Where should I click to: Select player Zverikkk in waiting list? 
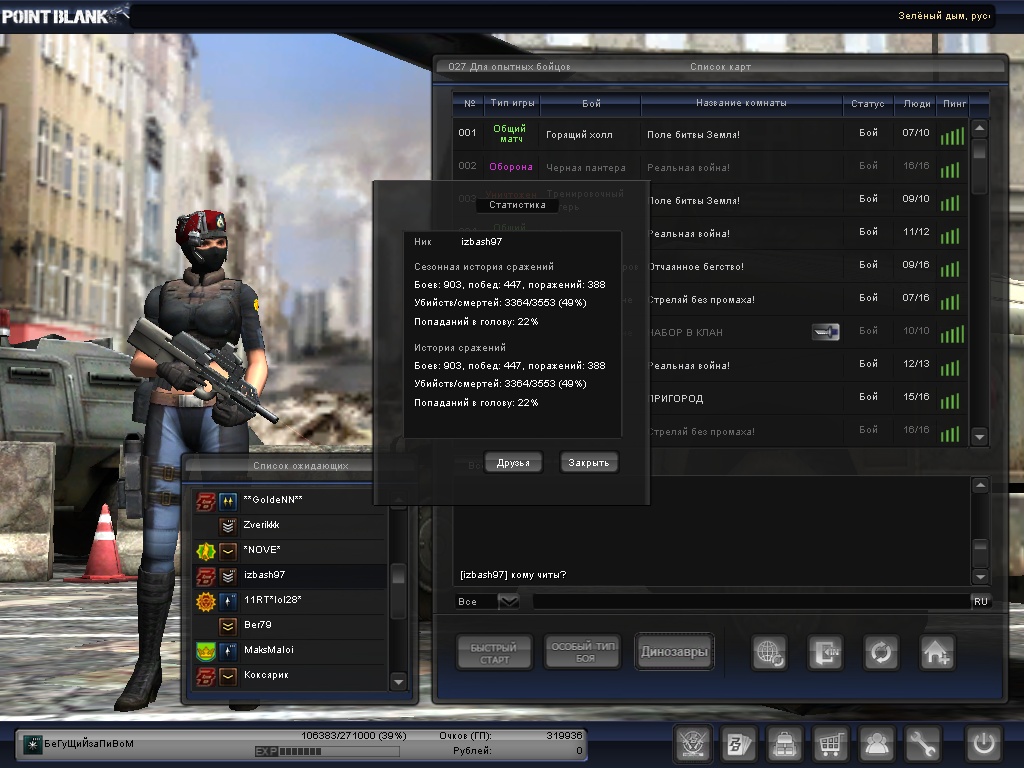289,526
